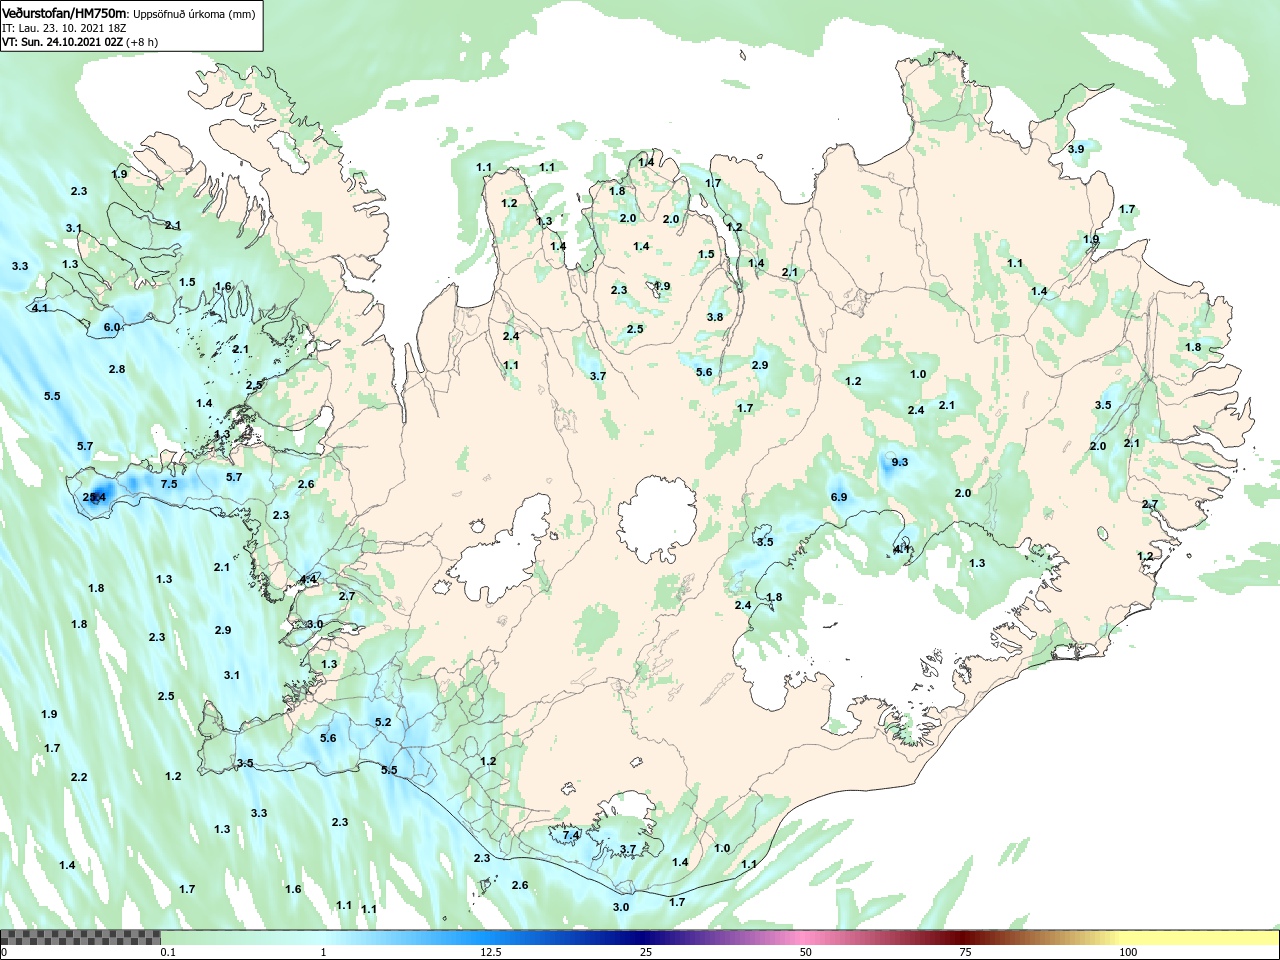Select the 50 label on the color scale

(x=806, y=952)
